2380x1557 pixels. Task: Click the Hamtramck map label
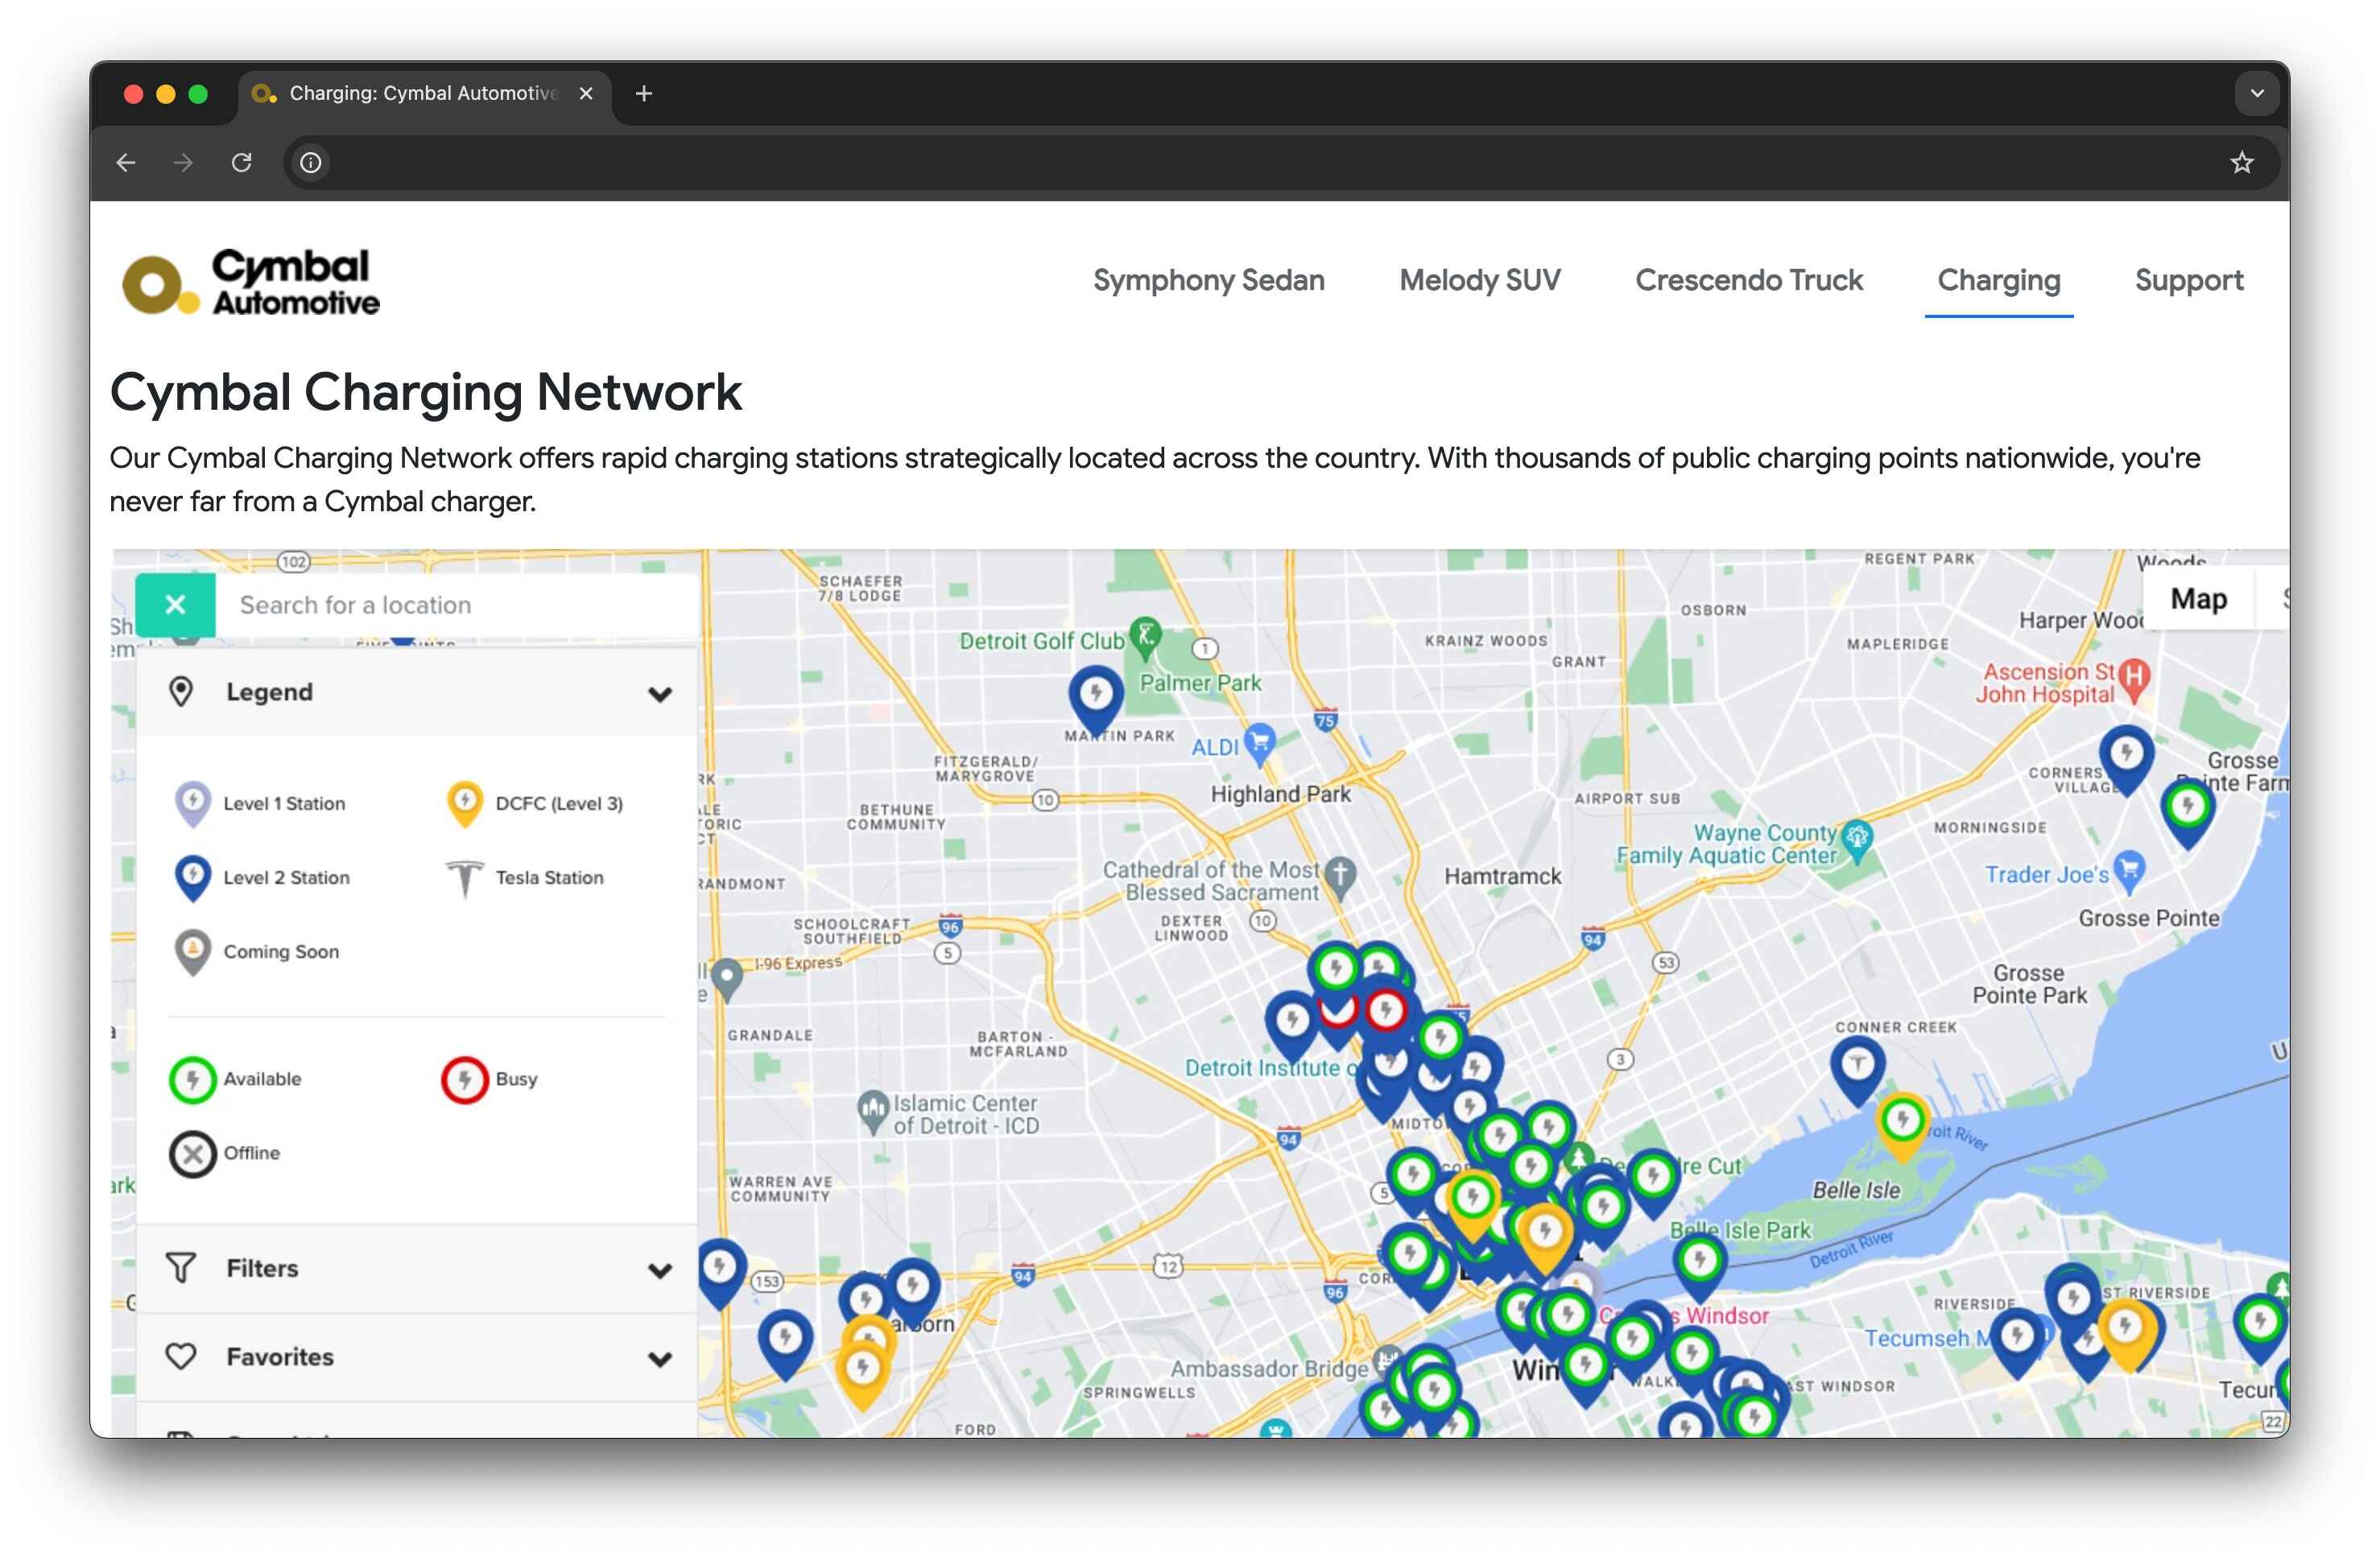point(1502,877)
